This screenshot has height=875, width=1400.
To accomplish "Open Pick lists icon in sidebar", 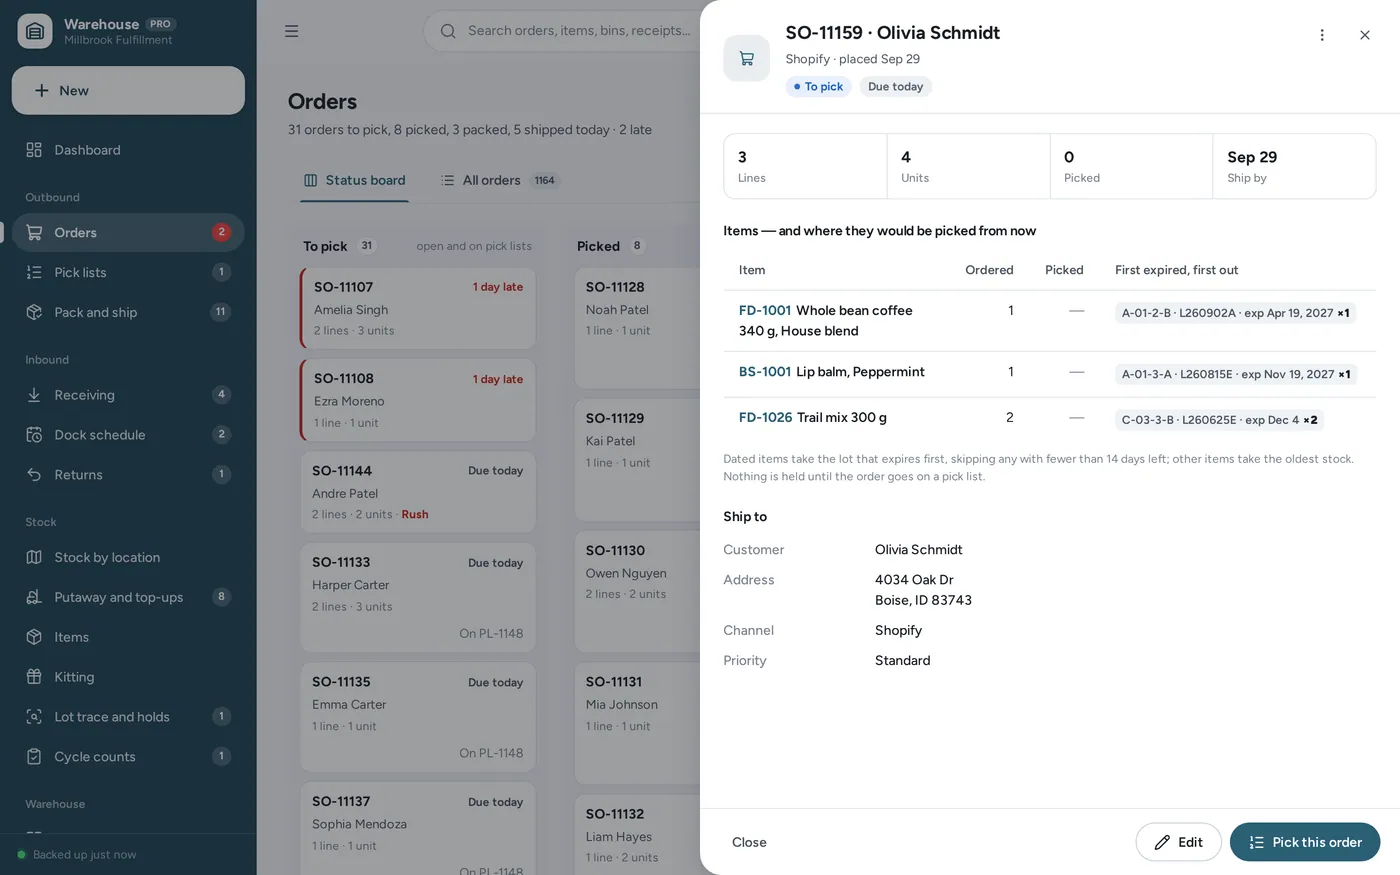I will 34,272.
